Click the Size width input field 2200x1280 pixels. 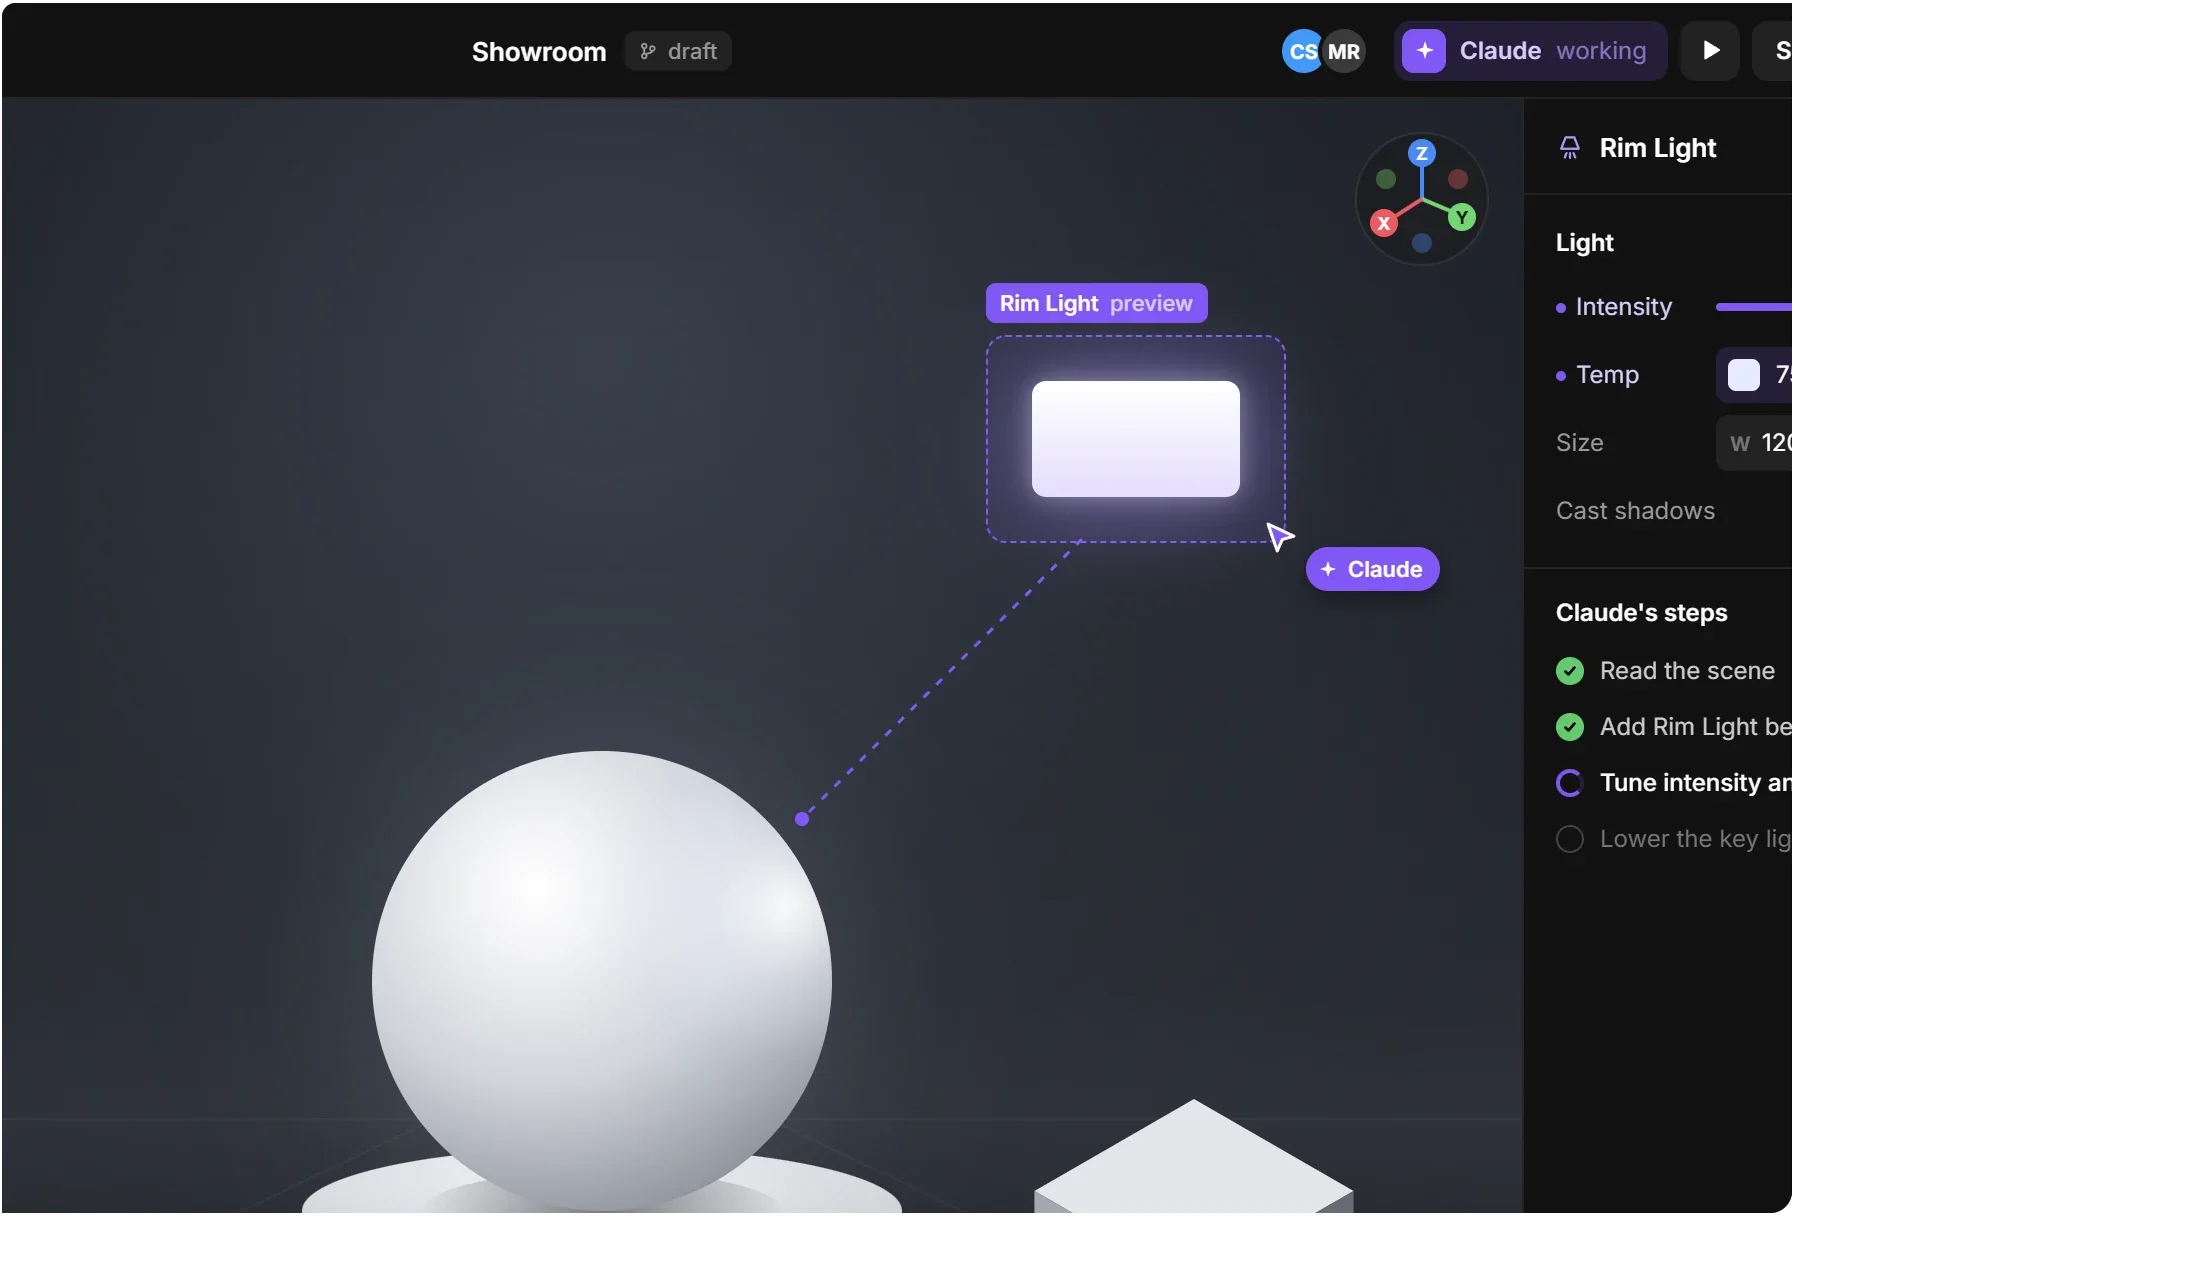click(x=1754, y=443)
